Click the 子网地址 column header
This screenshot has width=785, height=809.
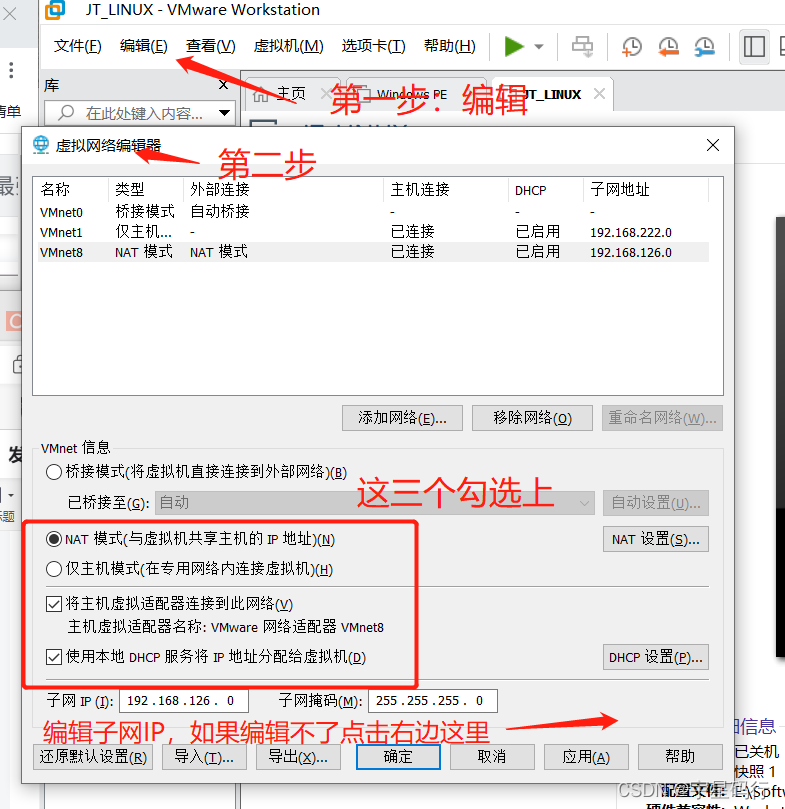646,189
